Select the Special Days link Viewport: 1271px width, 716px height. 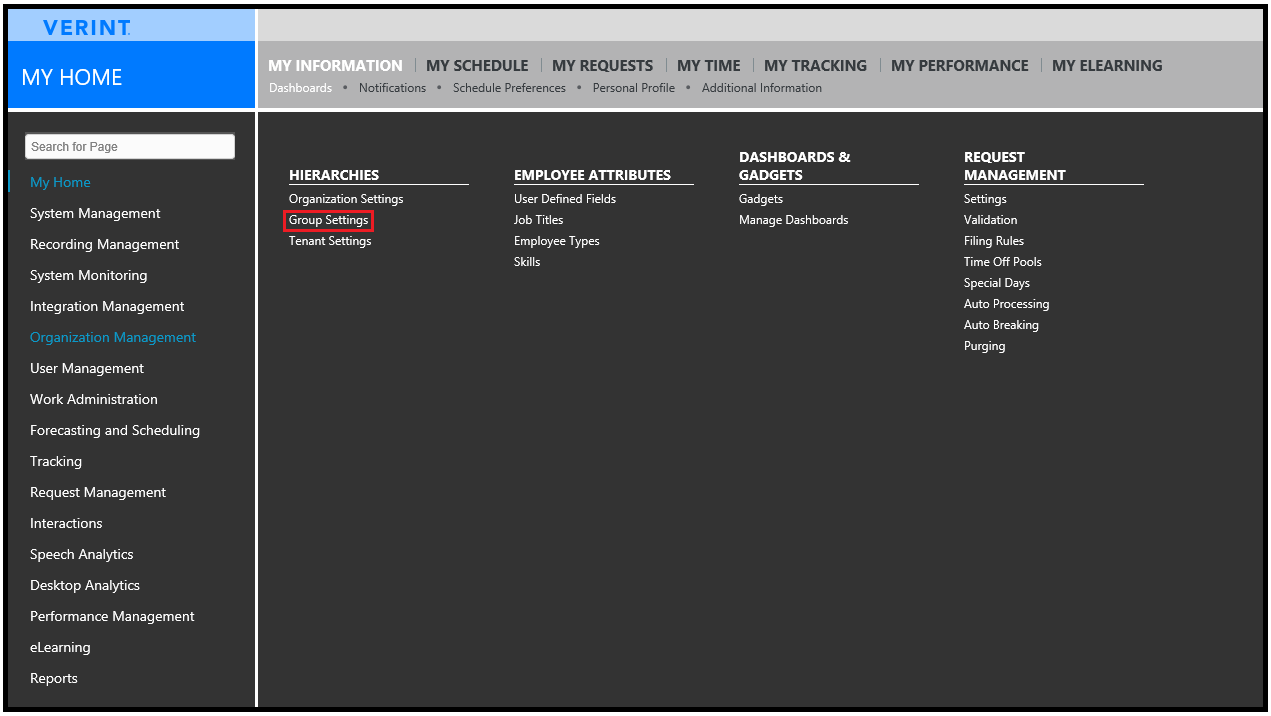(x=997, y=283)
